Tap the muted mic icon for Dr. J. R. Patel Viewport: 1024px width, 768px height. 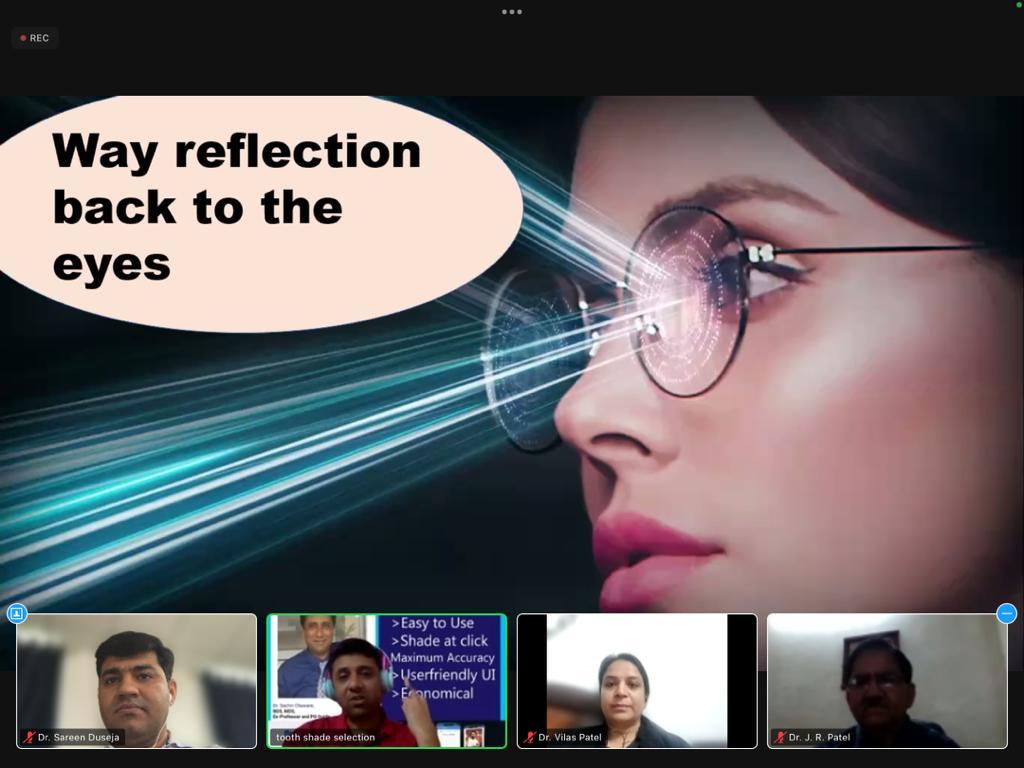pyautogui.click(x=779, y=737)
